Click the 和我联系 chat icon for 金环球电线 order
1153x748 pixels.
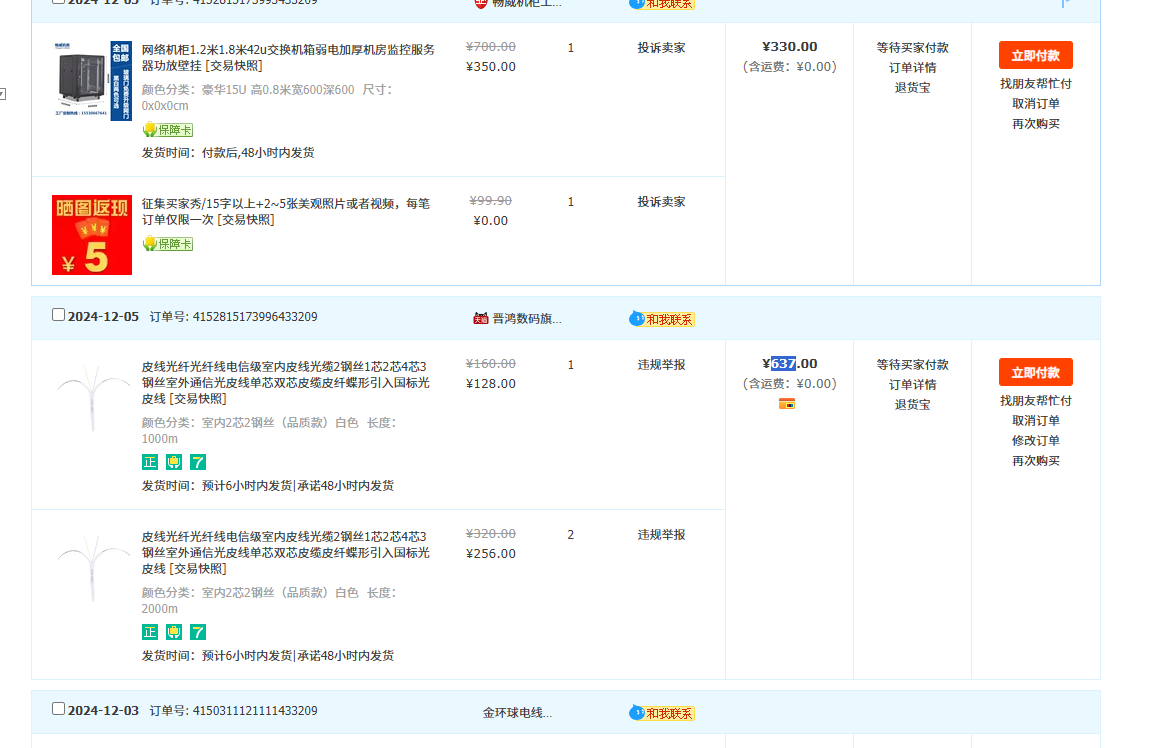662,713
